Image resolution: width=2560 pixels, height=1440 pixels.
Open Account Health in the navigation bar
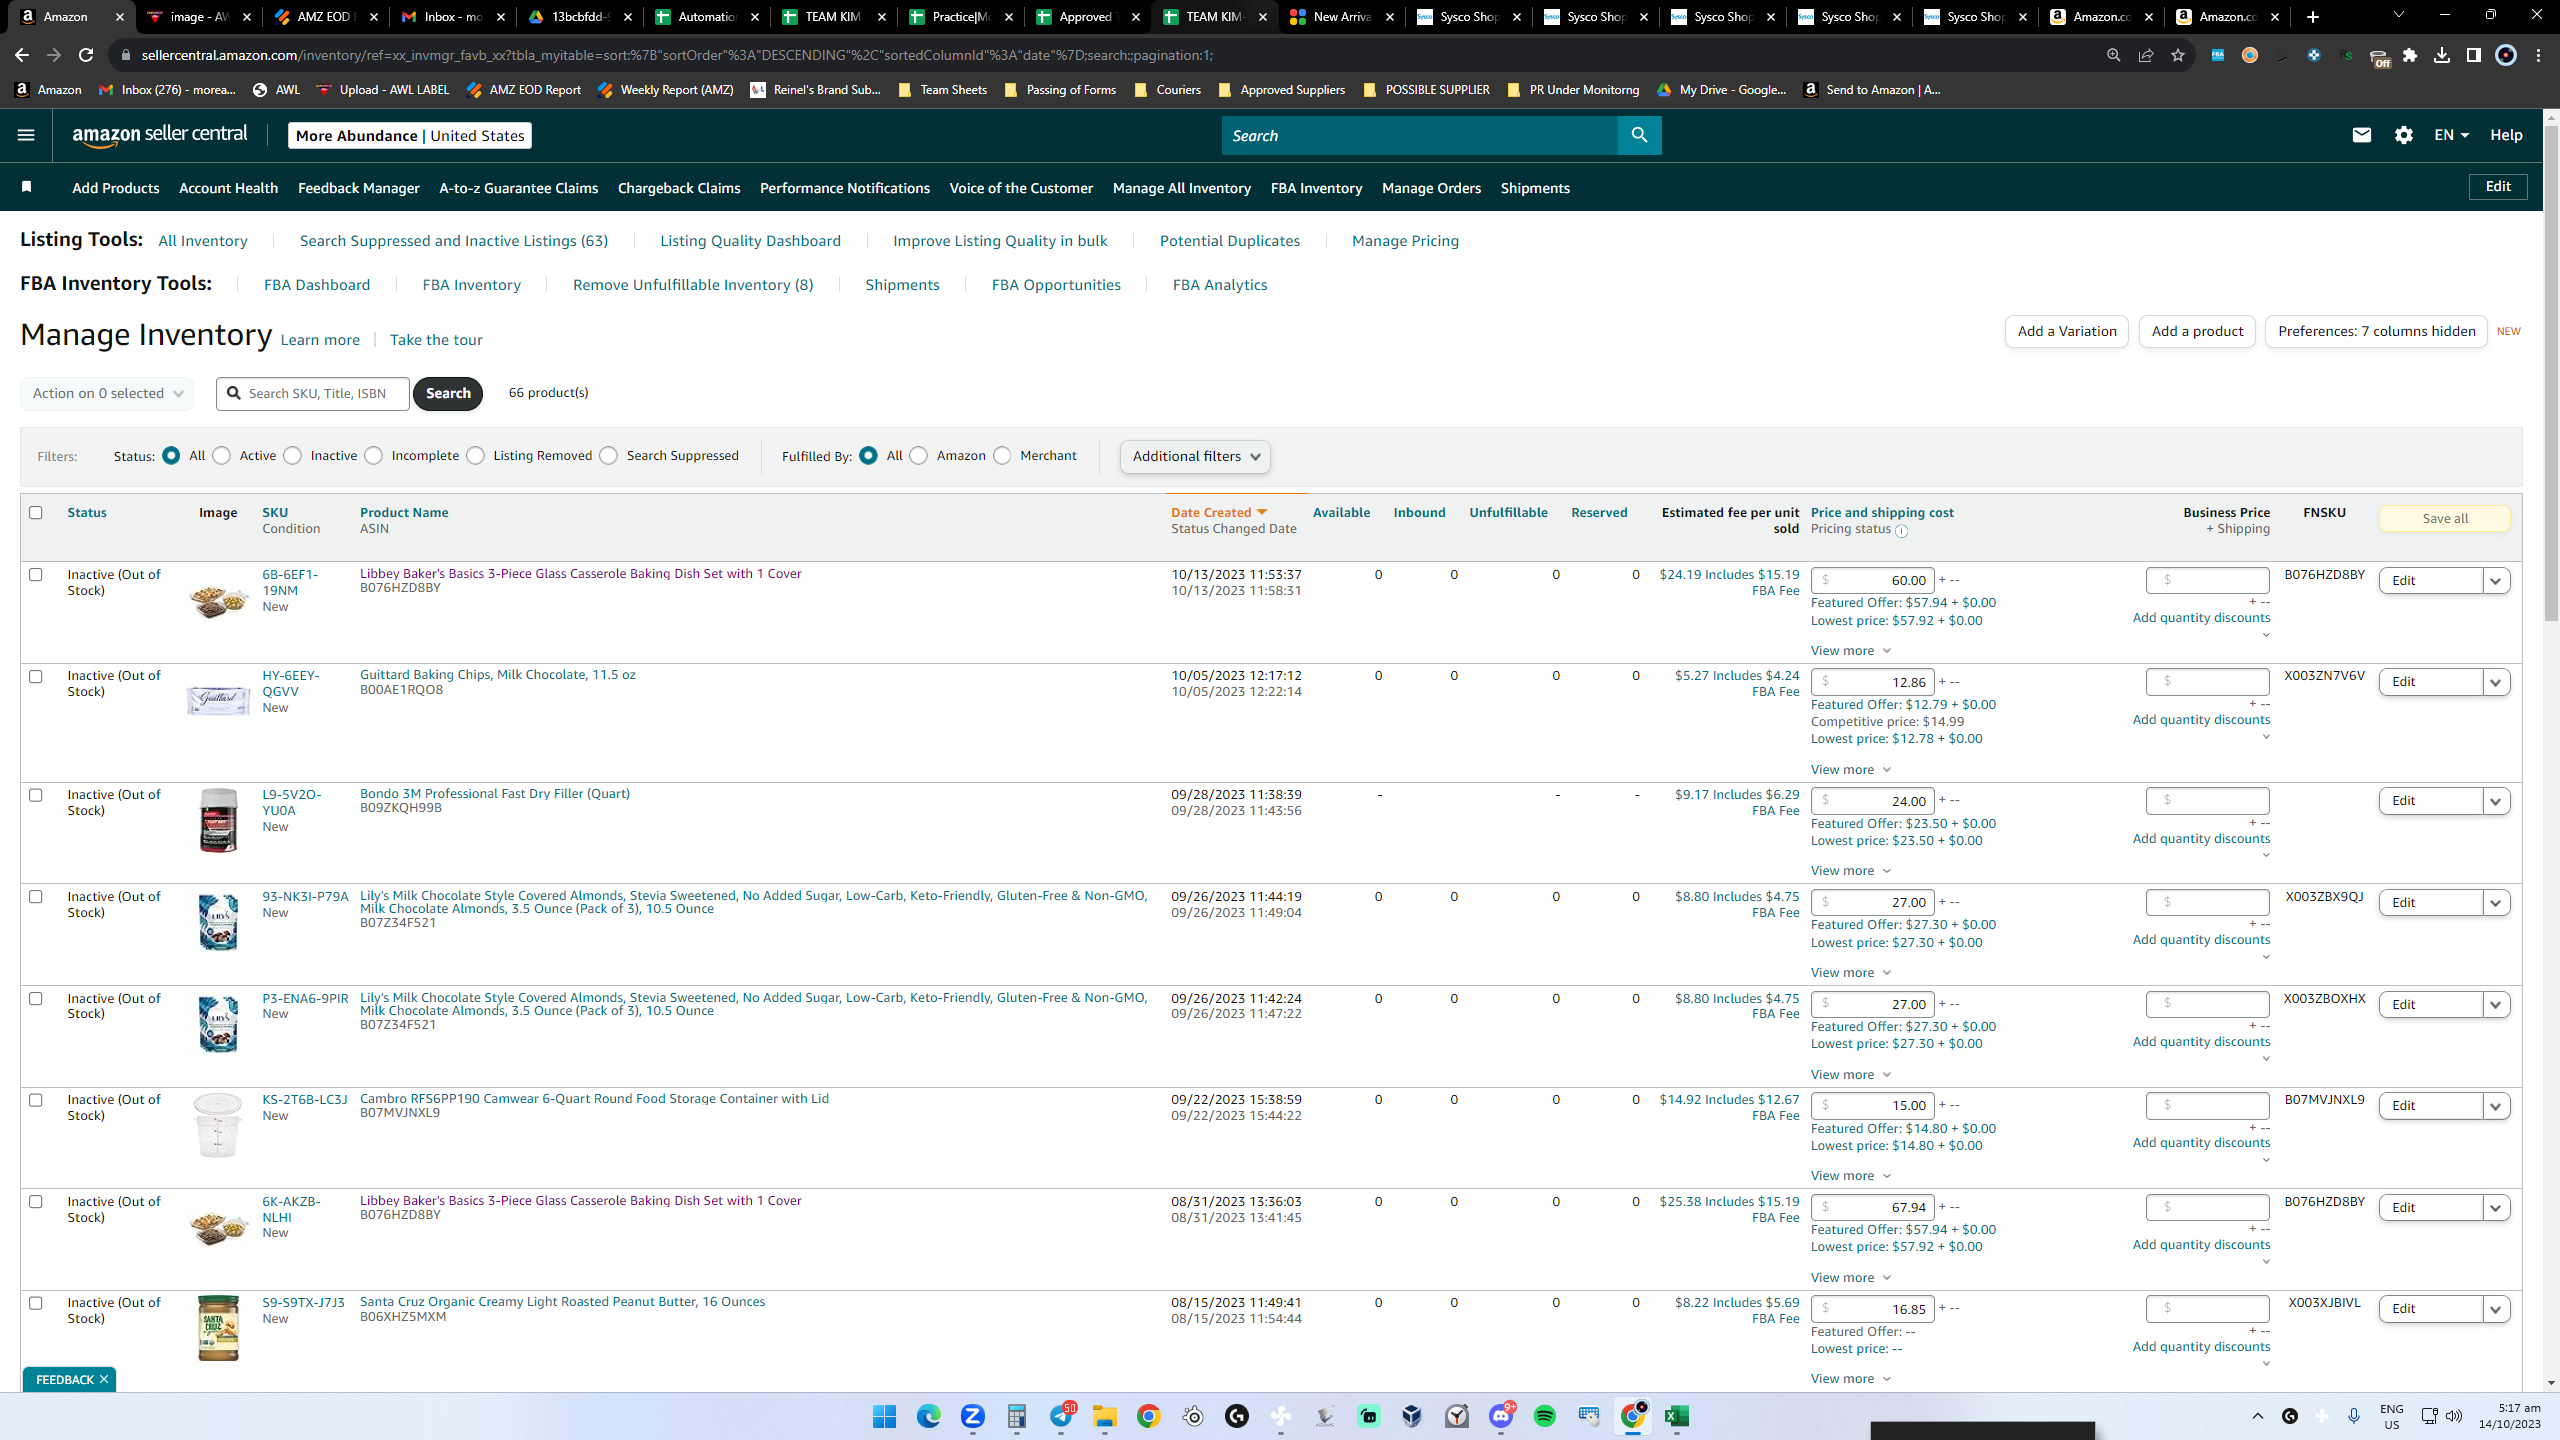229,188
